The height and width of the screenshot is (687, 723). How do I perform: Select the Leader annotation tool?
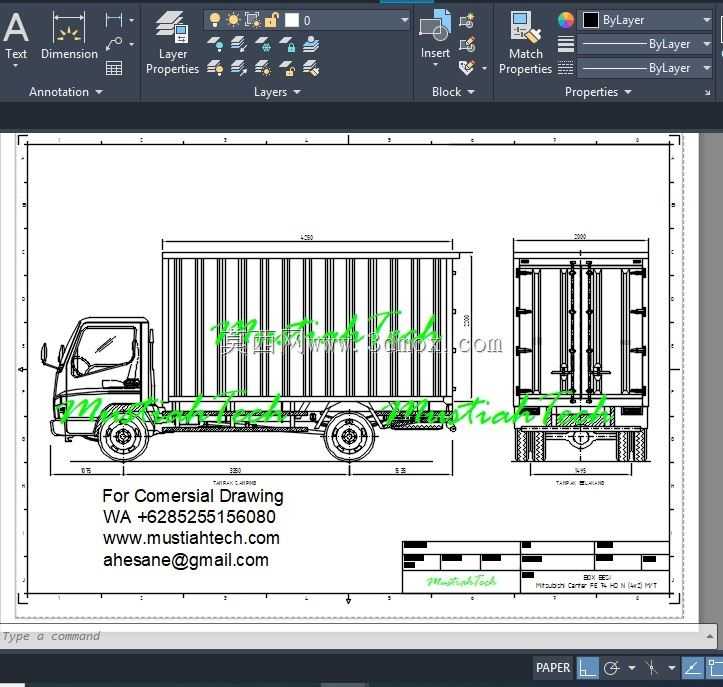114,44
